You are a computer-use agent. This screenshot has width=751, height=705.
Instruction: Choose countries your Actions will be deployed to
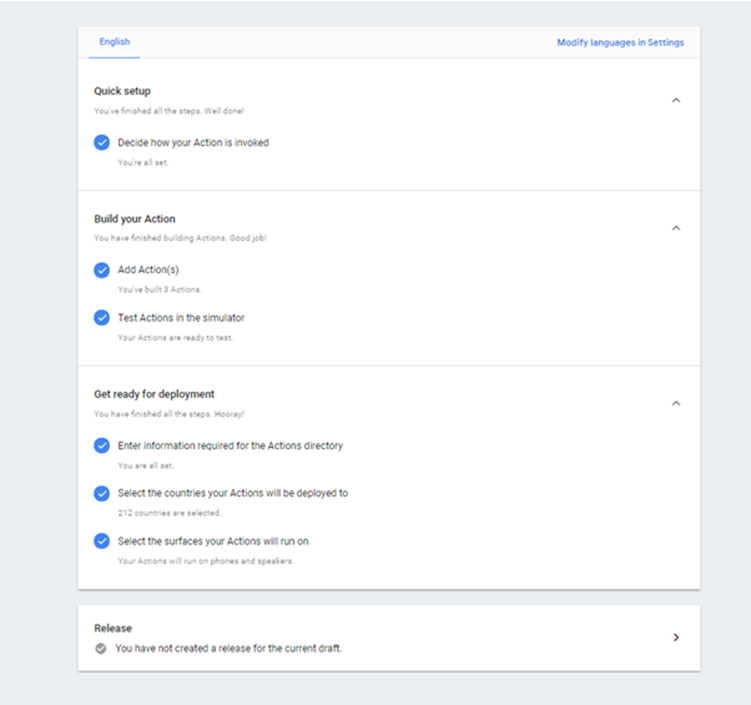tap(232, 494)
